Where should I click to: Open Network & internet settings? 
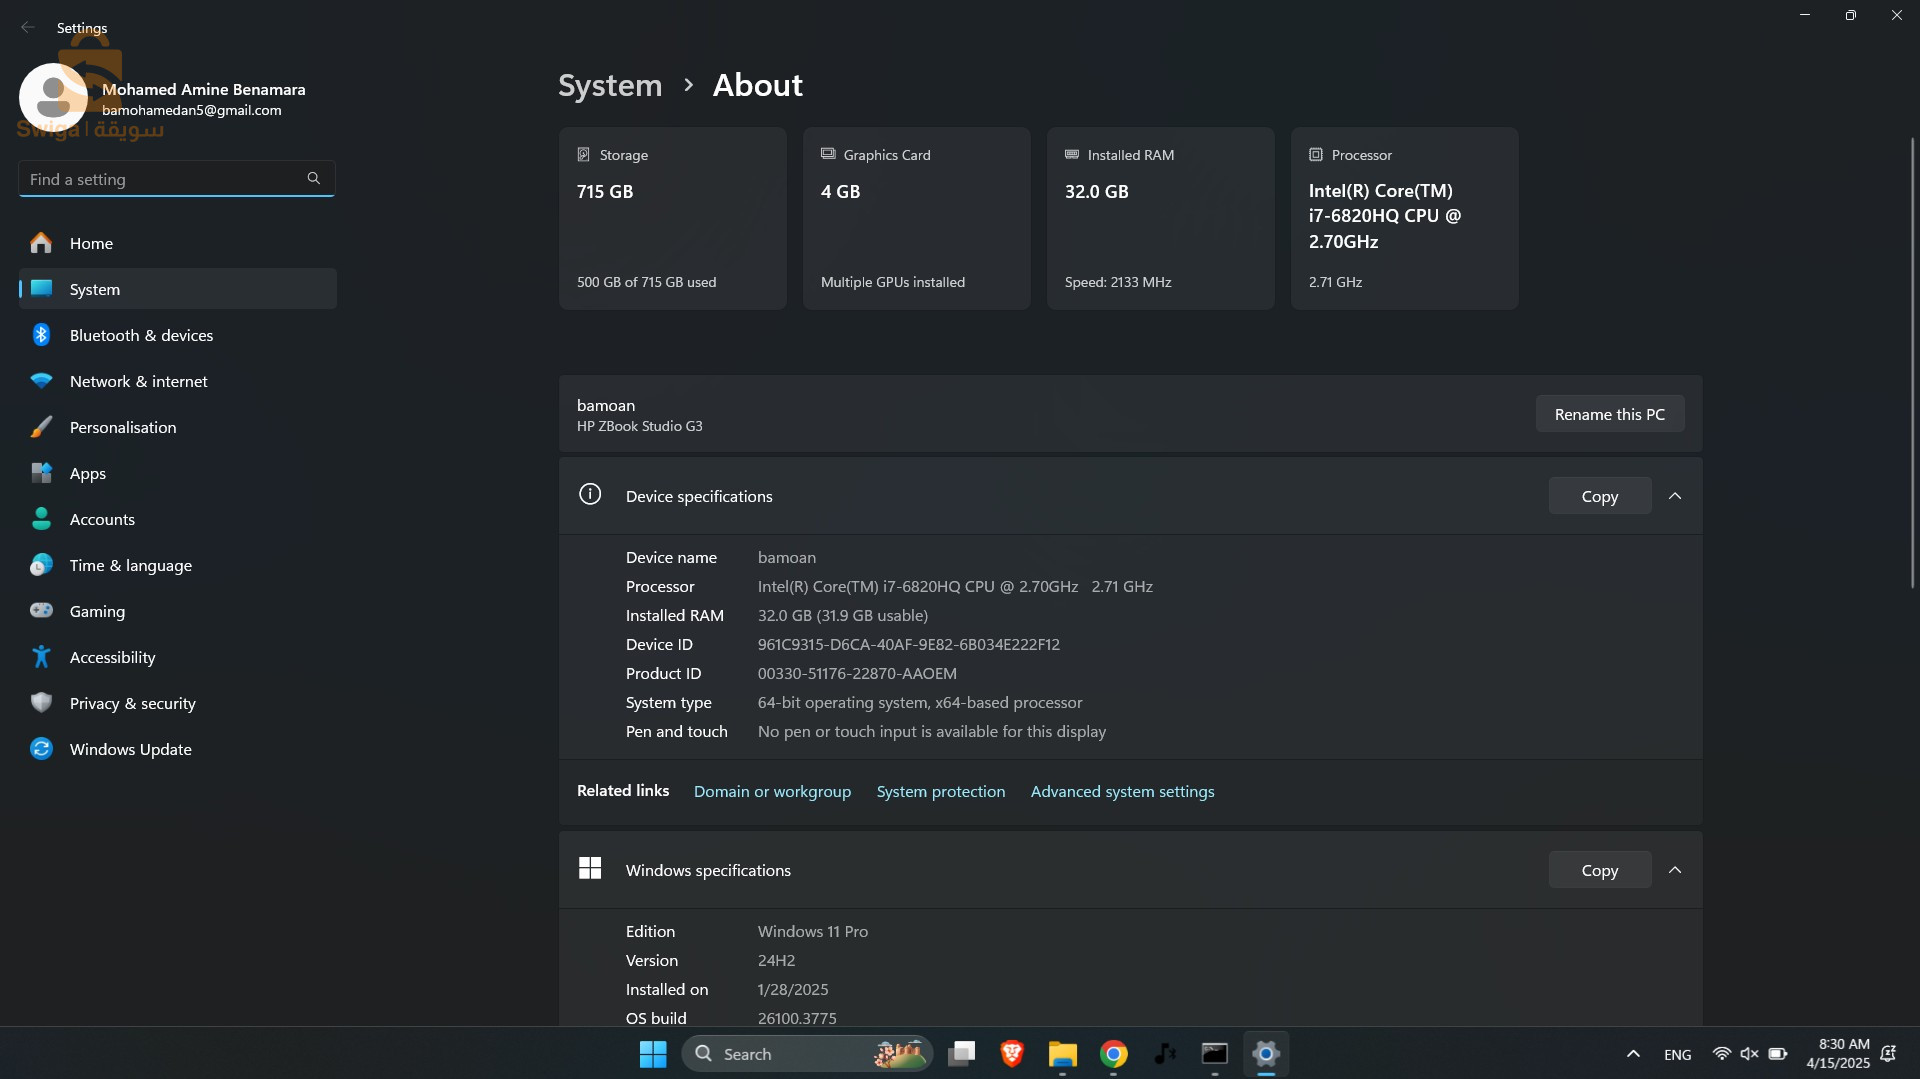178,381
